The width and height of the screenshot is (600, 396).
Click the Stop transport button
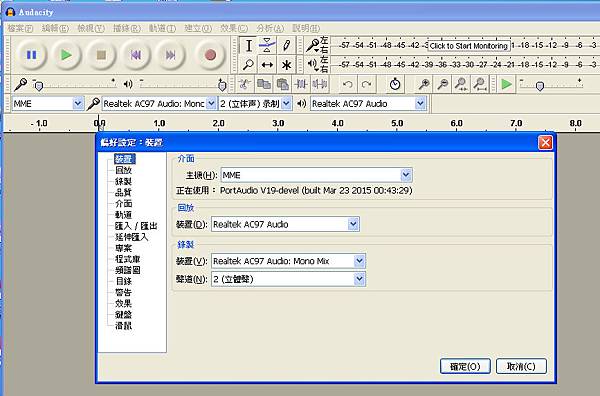point(101,55)
